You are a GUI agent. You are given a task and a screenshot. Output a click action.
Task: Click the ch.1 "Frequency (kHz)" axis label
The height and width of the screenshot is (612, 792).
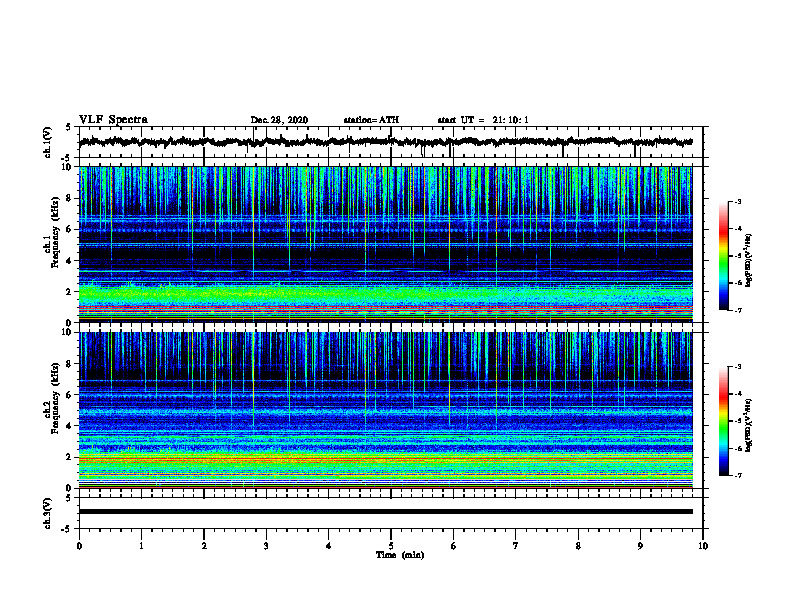click(x=55, y=232)
